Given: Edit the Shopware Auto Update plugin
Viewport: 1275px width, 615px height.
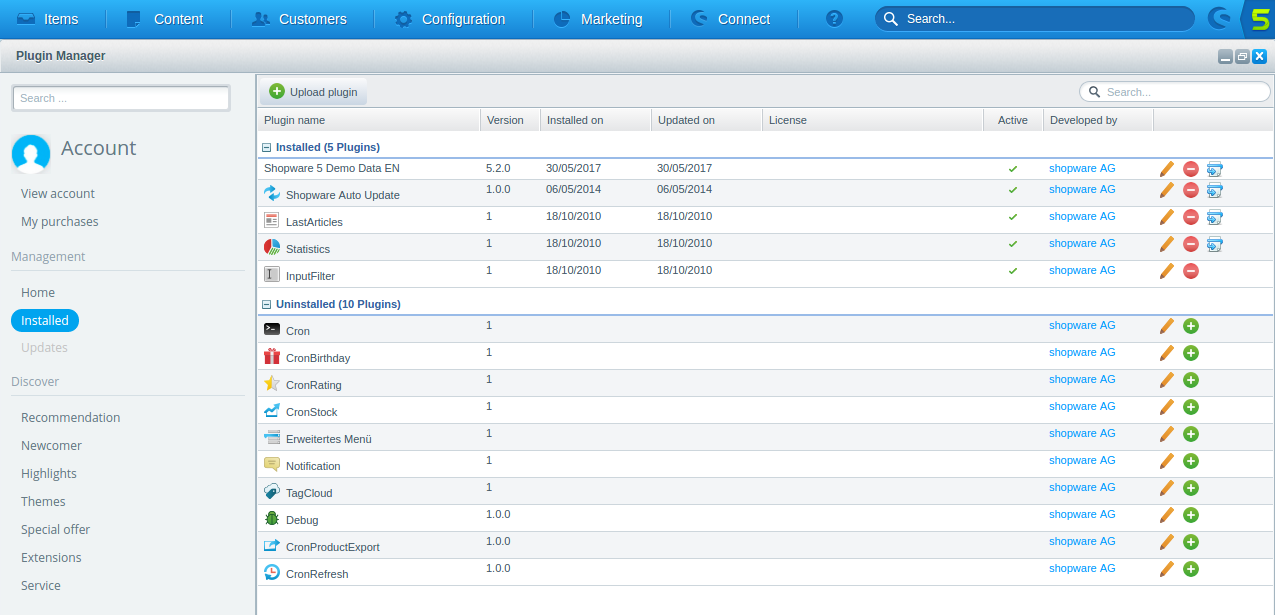Looking at the screenshot, I should pos(1167,190).
